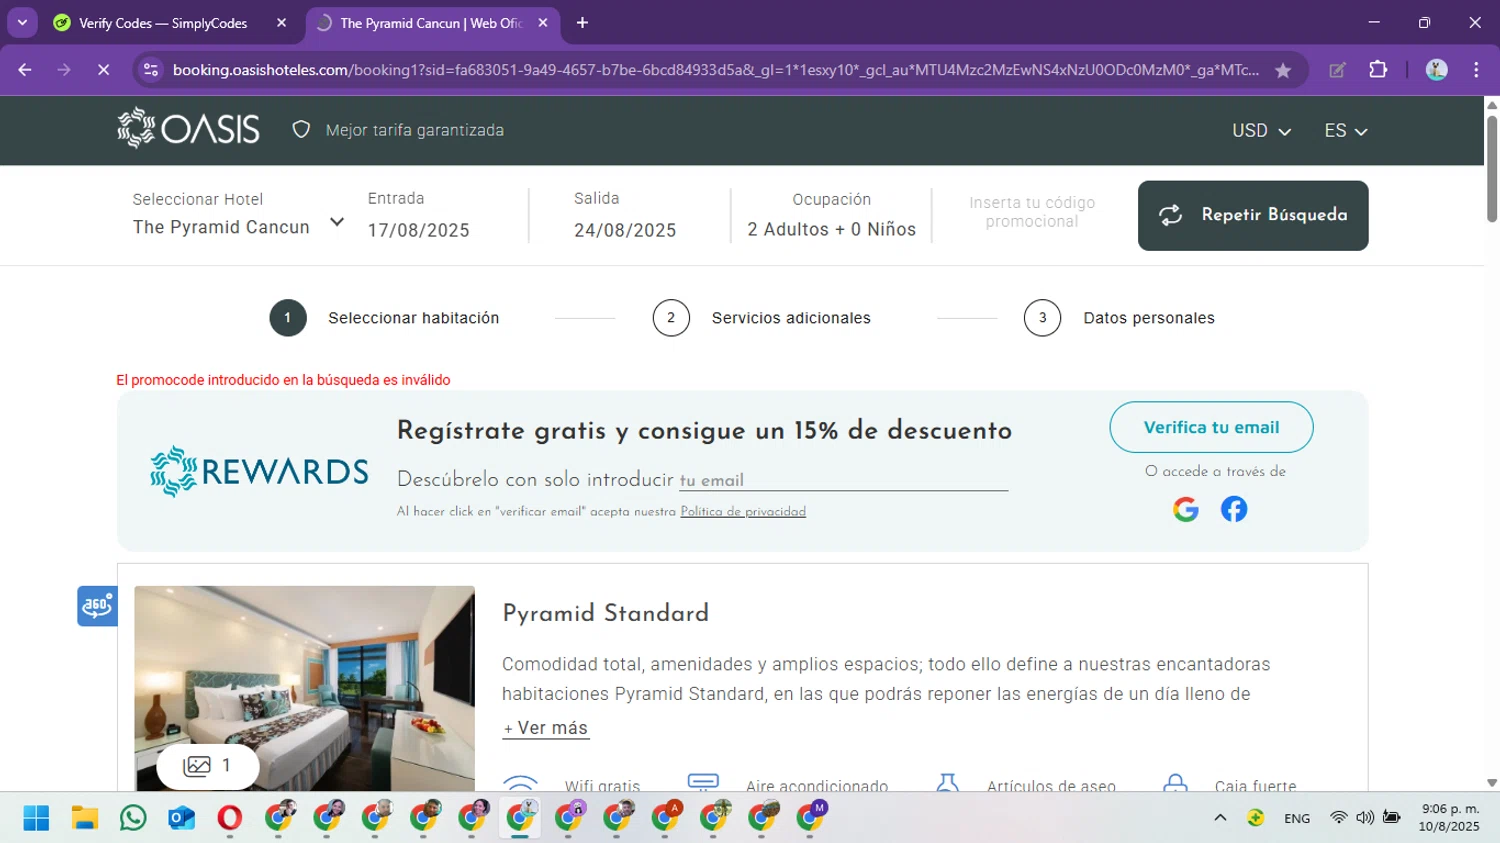This screenshot has height=843, width=1500.
Task: Open the Chrome three-dot menu
Action: click(1476, 70)
